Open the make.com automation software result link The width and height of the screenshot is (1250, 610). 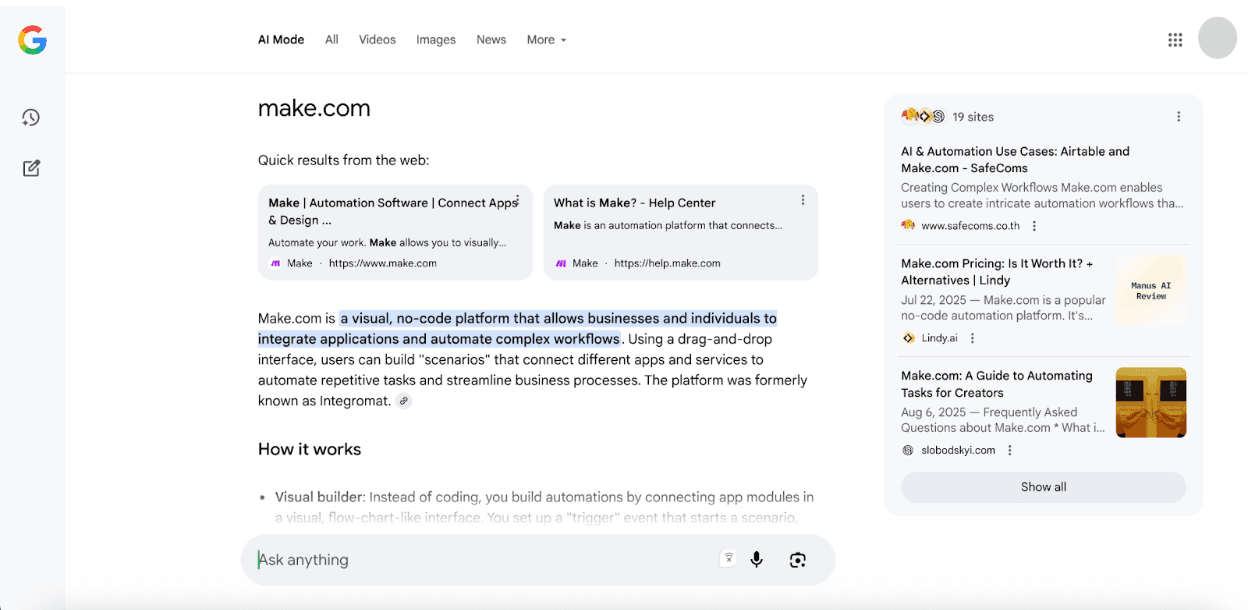coord(393,211)
